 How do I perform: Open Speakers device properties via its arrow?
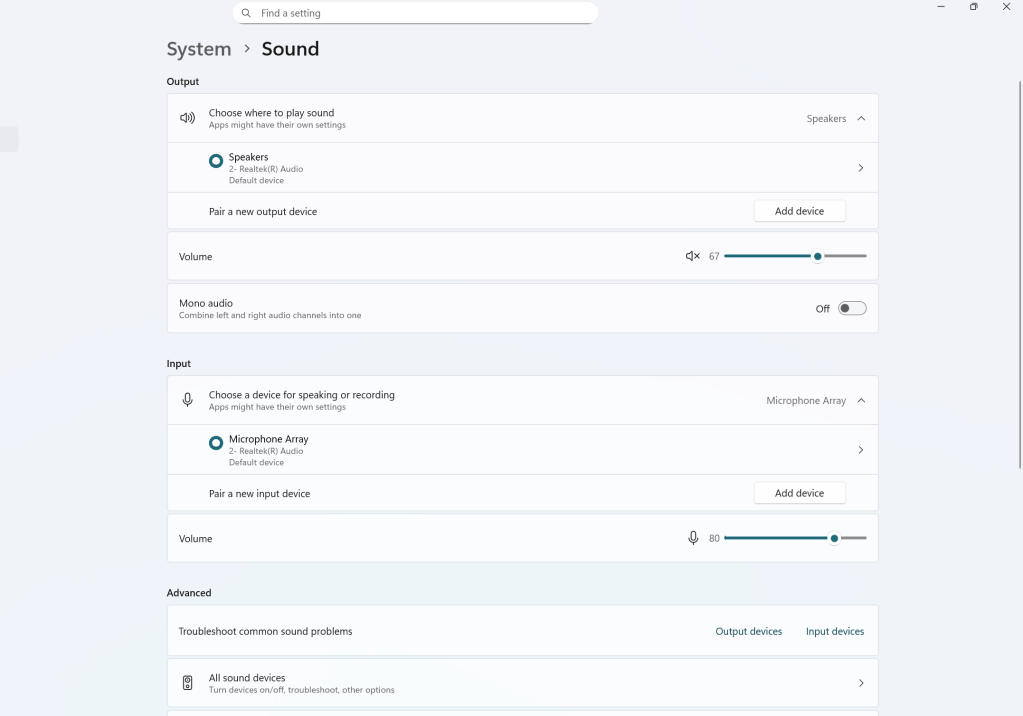point(860,167)
